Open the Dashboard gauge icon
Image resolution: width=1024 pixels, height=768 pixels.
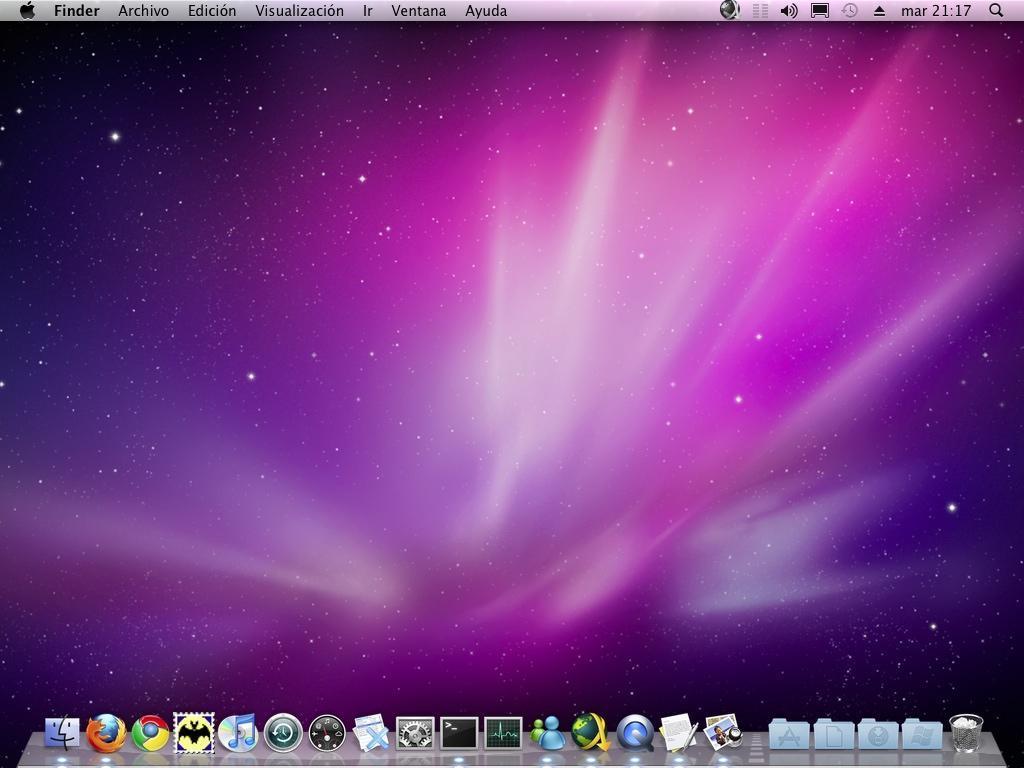click(x=327, y=733)
